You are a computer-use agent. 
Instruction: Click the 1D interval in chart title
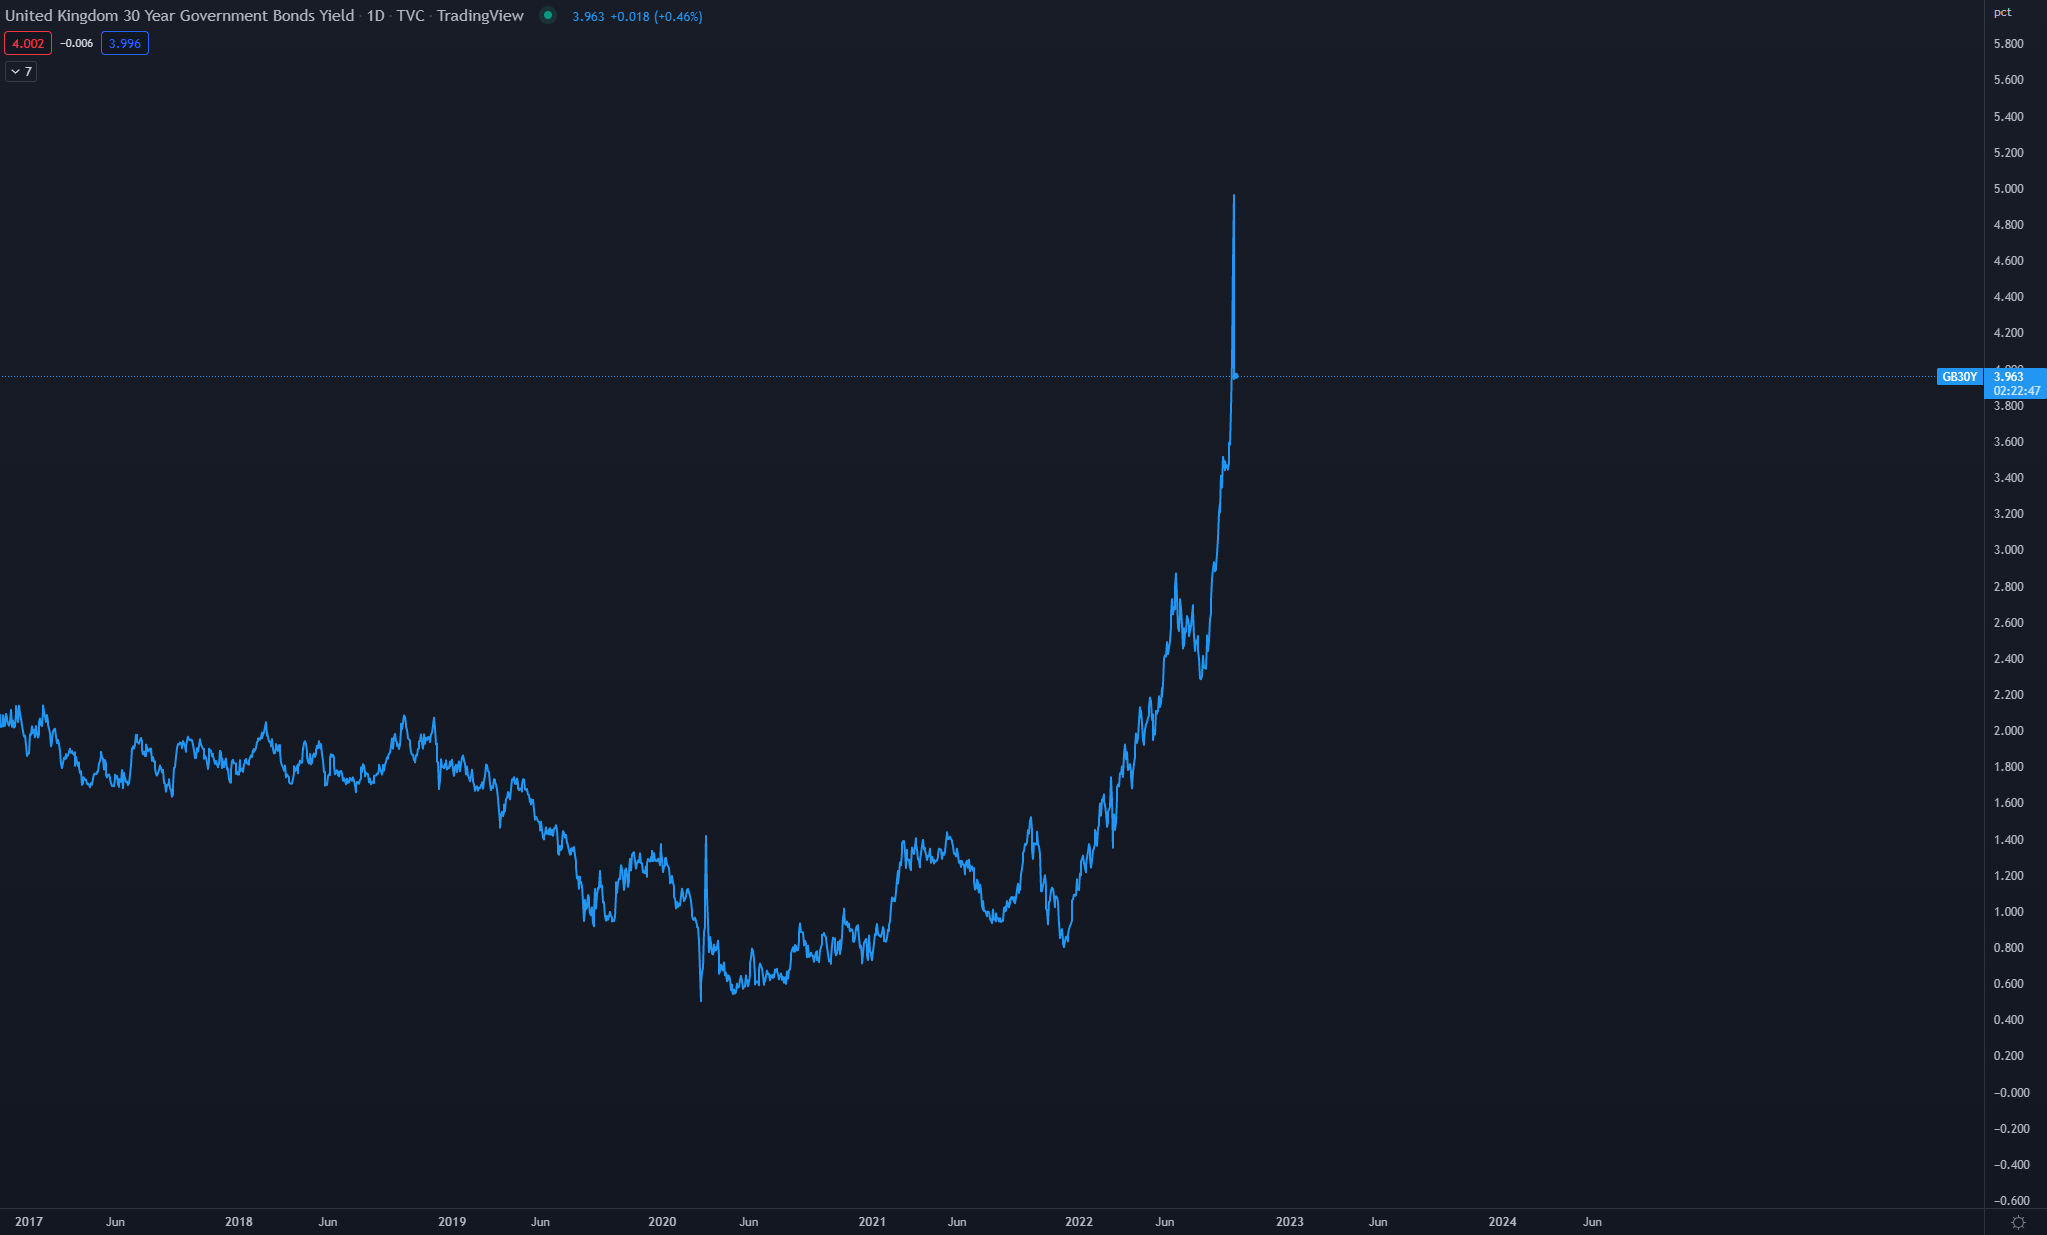pos(376,16)
